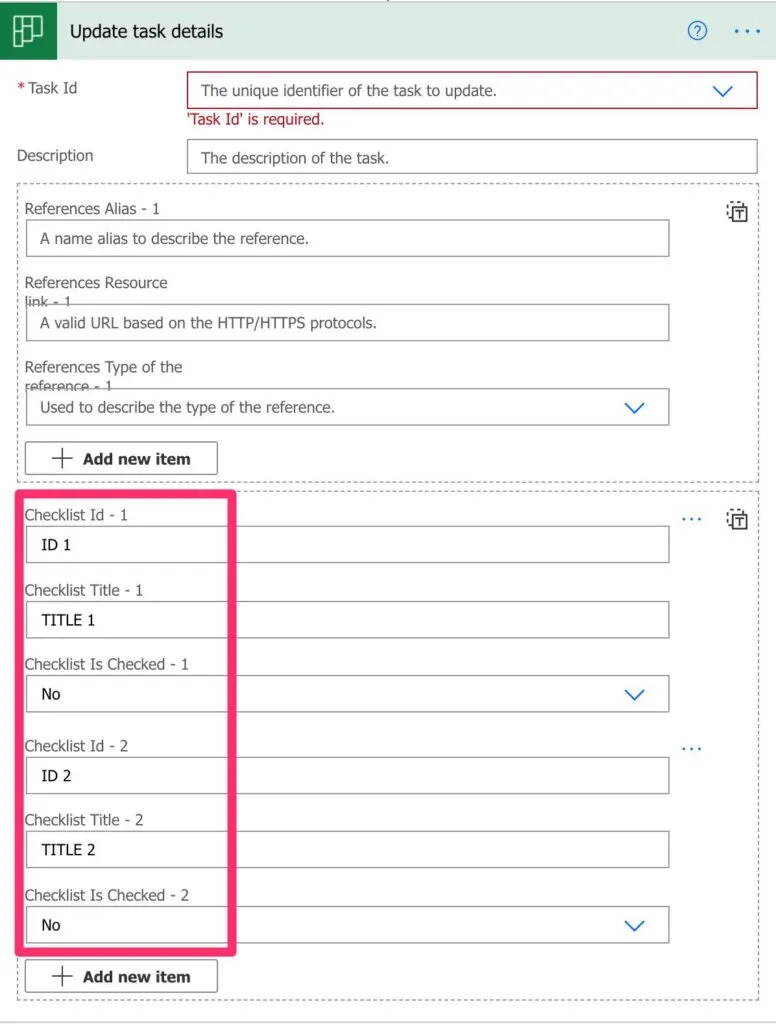Edit the Checklist Id - 1 field
This screenshot has height=1024, width=776.
[347, 545]
